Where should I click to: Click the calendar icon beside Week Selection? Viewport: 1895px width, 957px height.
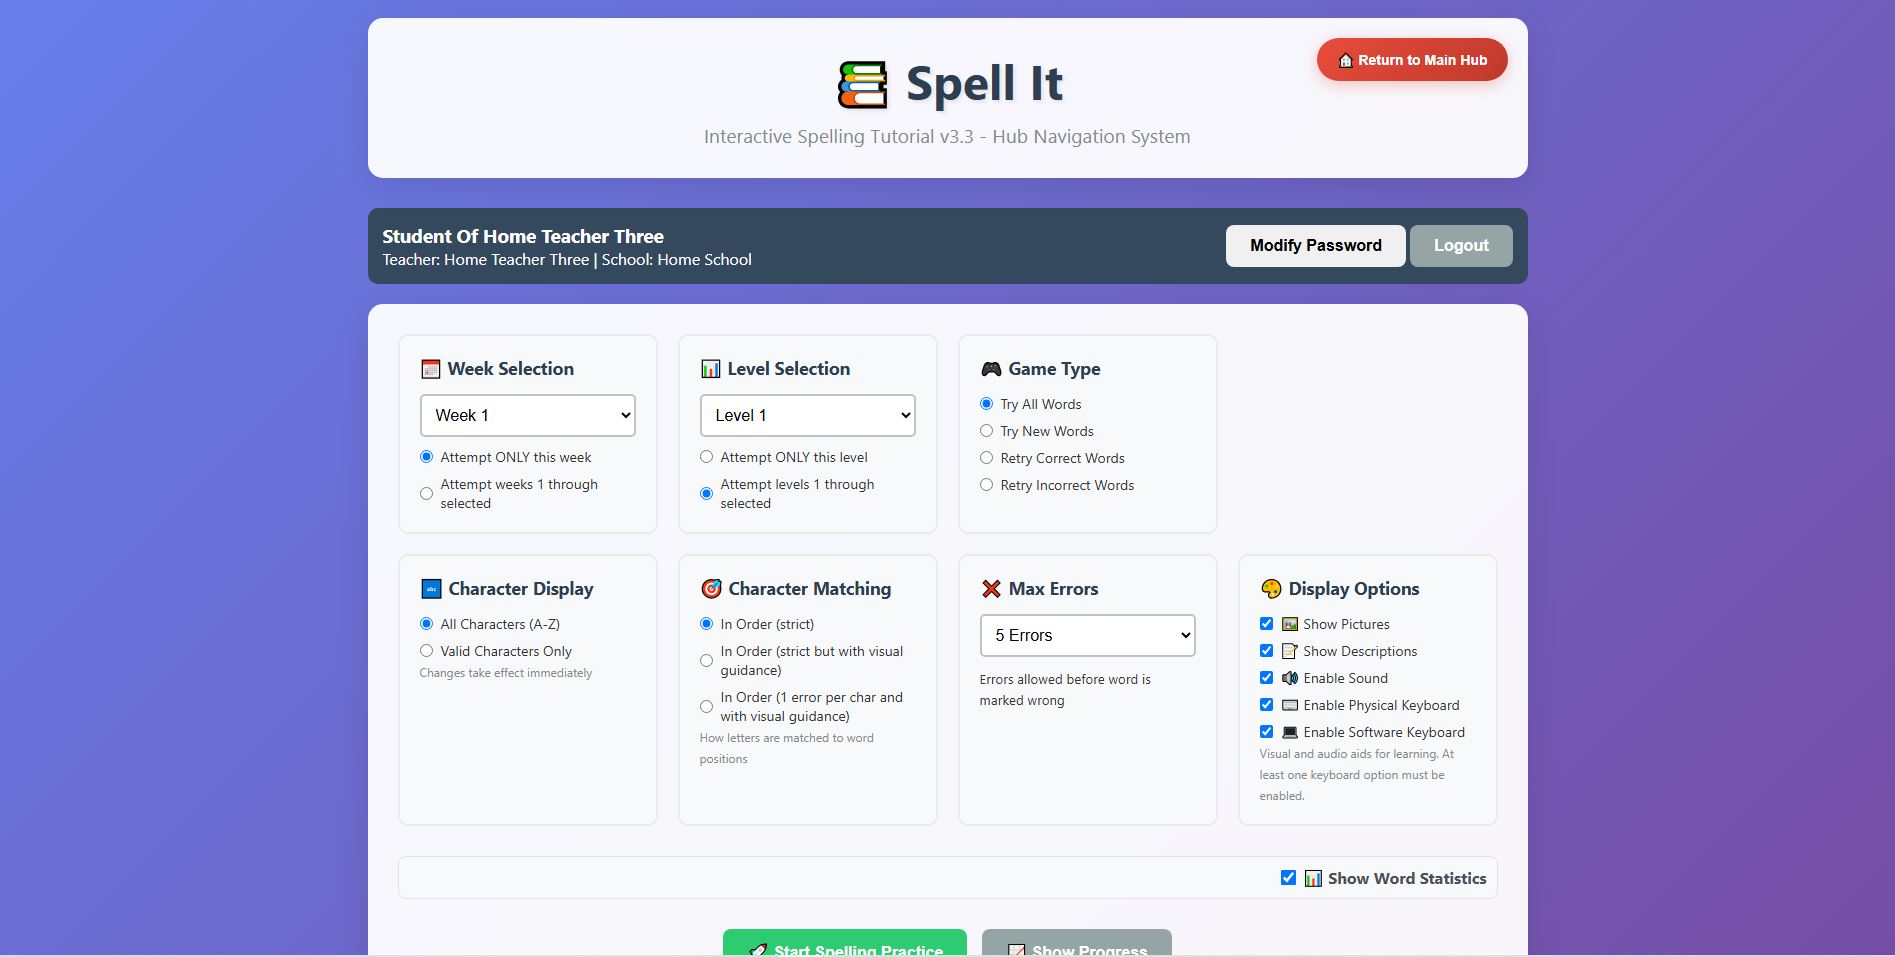click(x=430, y=369)
